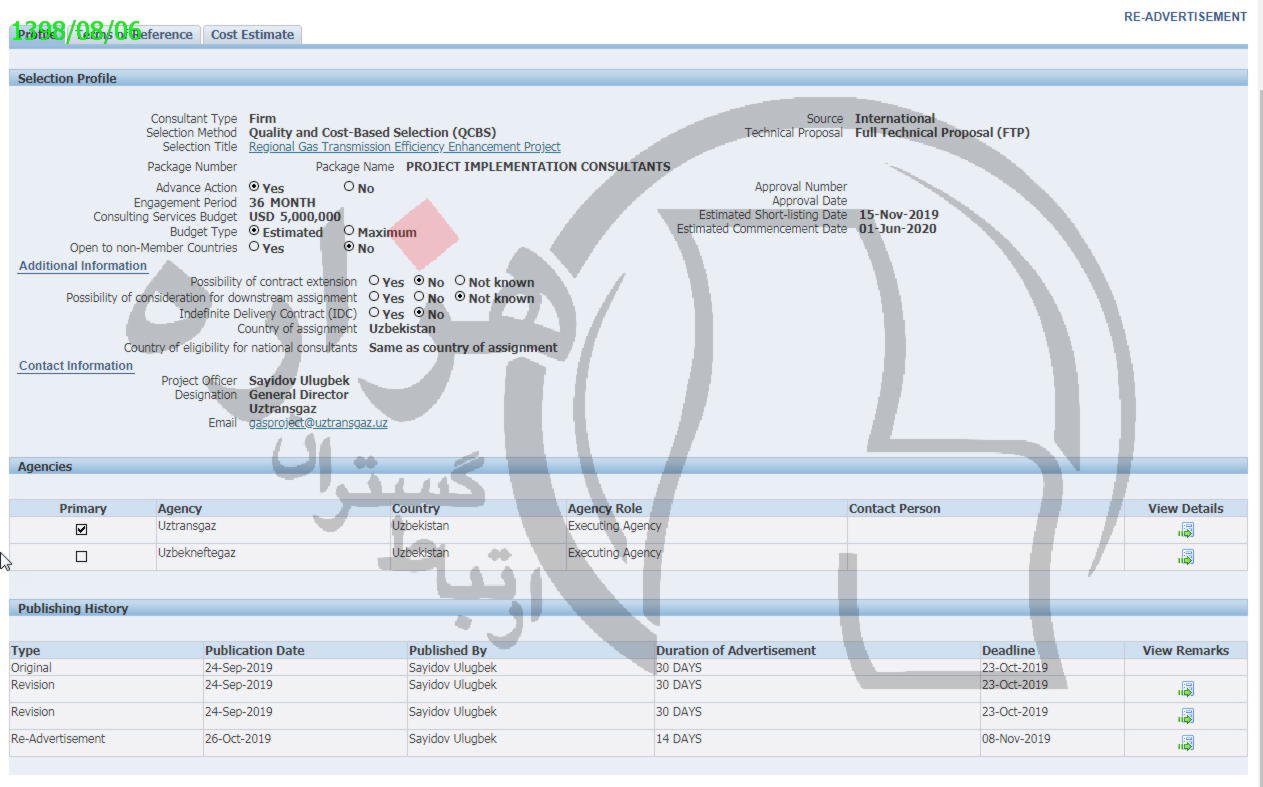This screenshot has height=787, width=1263.
Task: Select Yes for Possibility of contract extension
Action: coord(374,281)
